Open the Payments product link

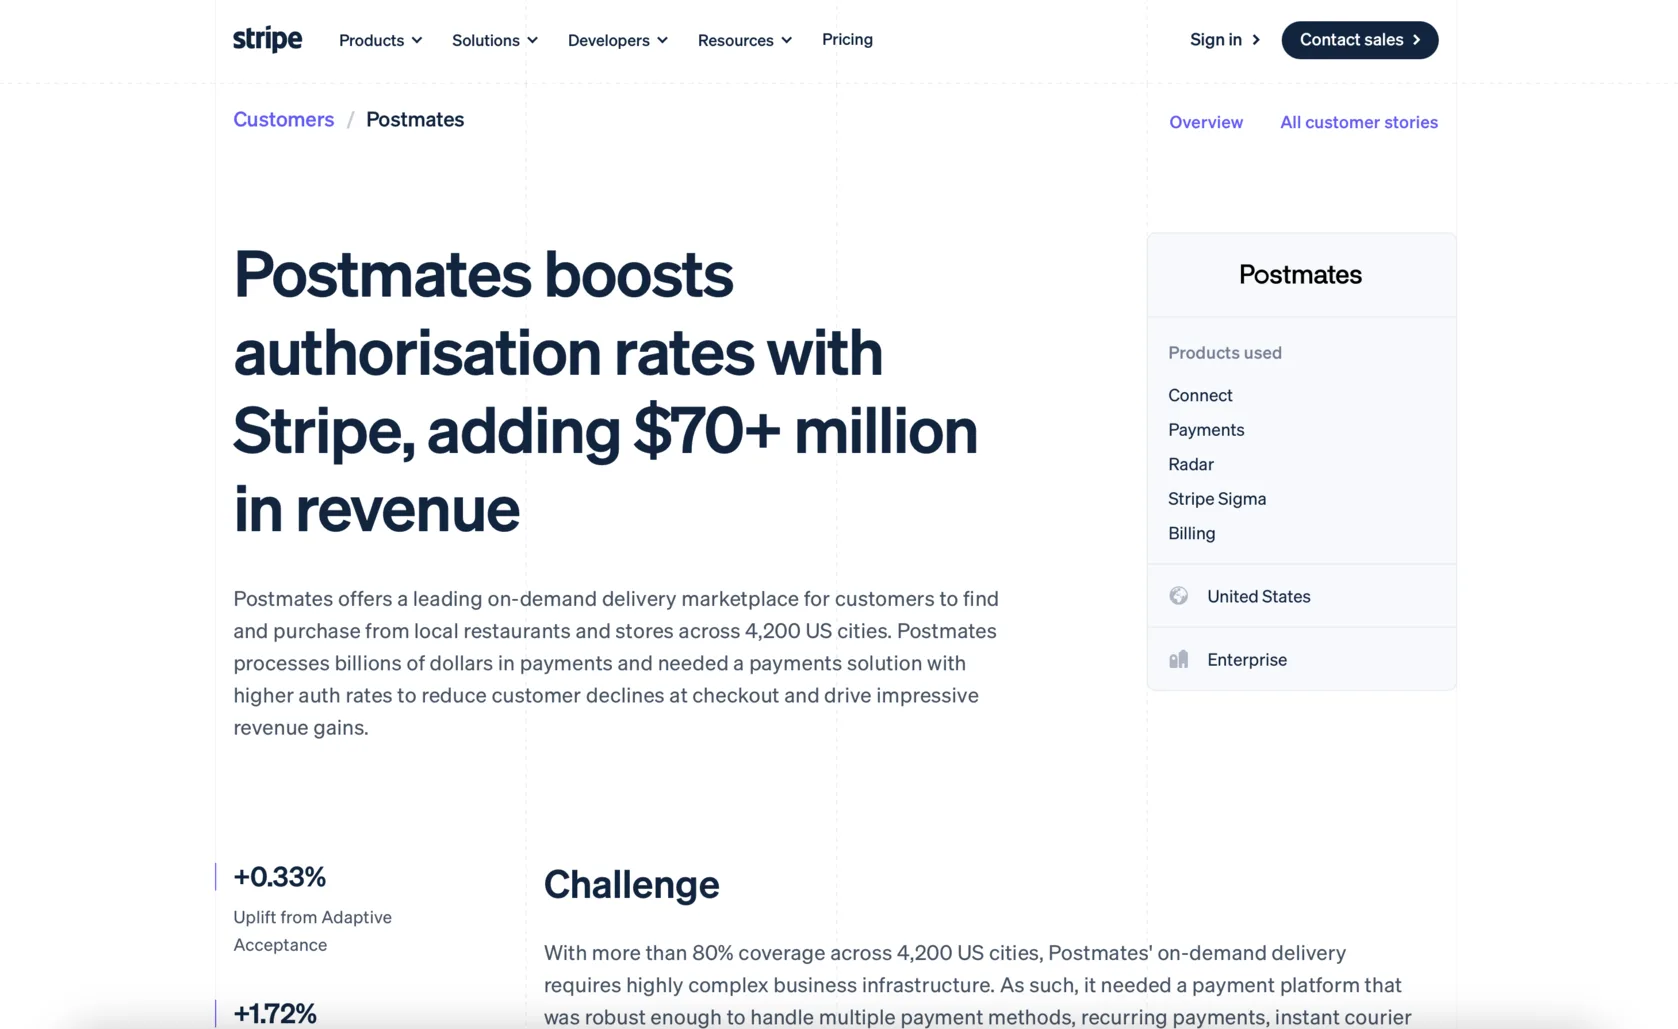(1206, 430)
